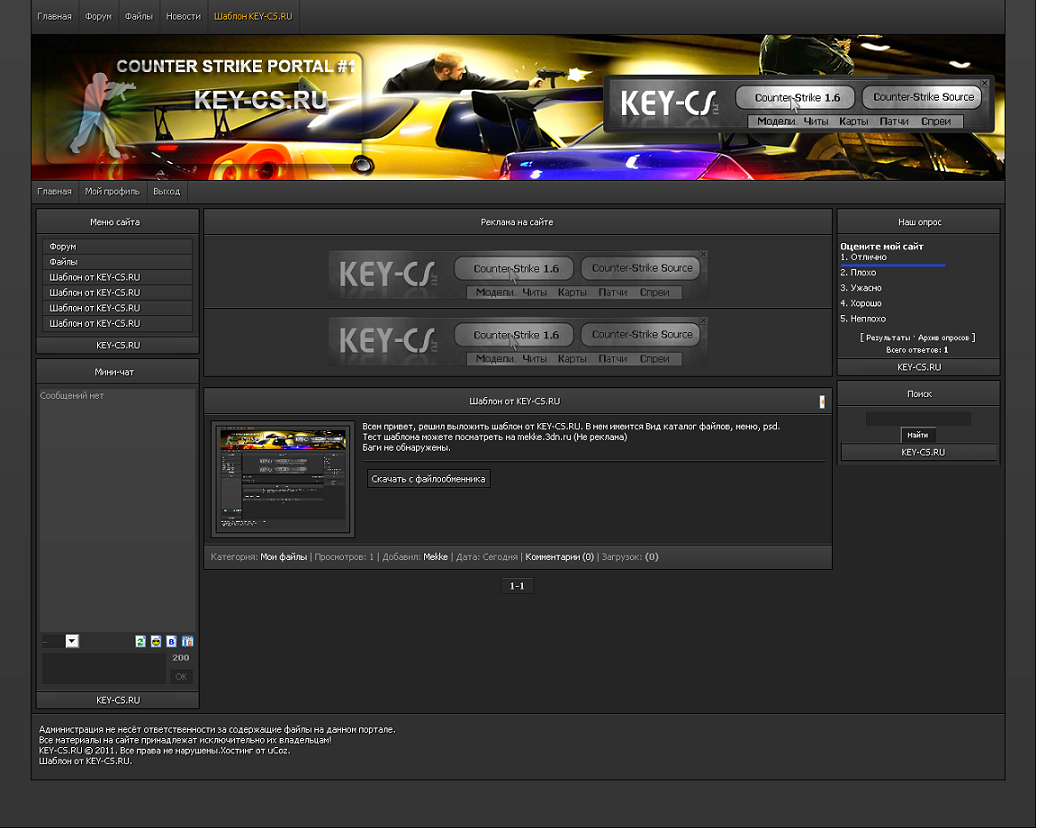1037x829 pixels.
Task: Click Counter-Strike Source in the upper ad banner
Action: [642, 268]
